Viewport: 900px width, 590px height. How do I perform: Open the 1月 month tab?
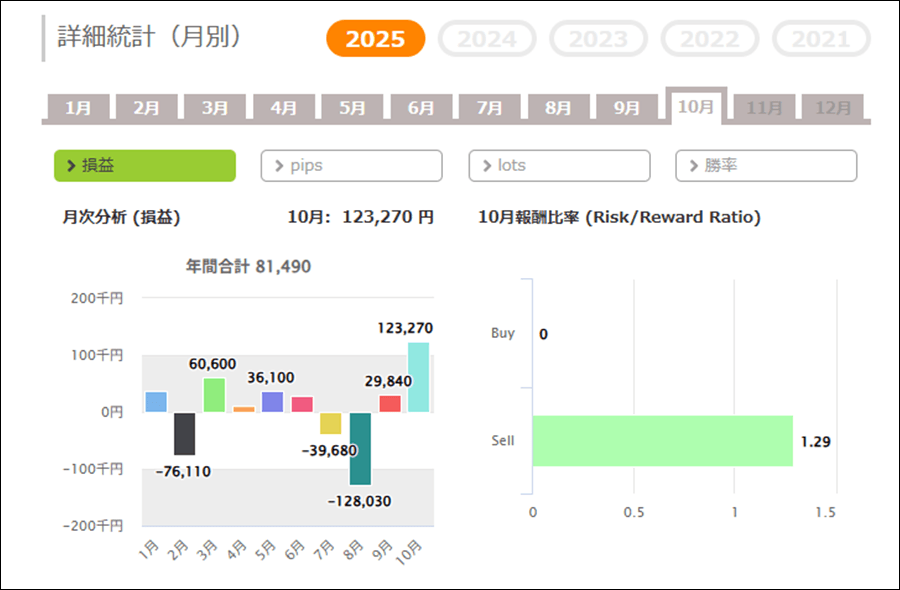pyautogui.click(x=77, y=108)
